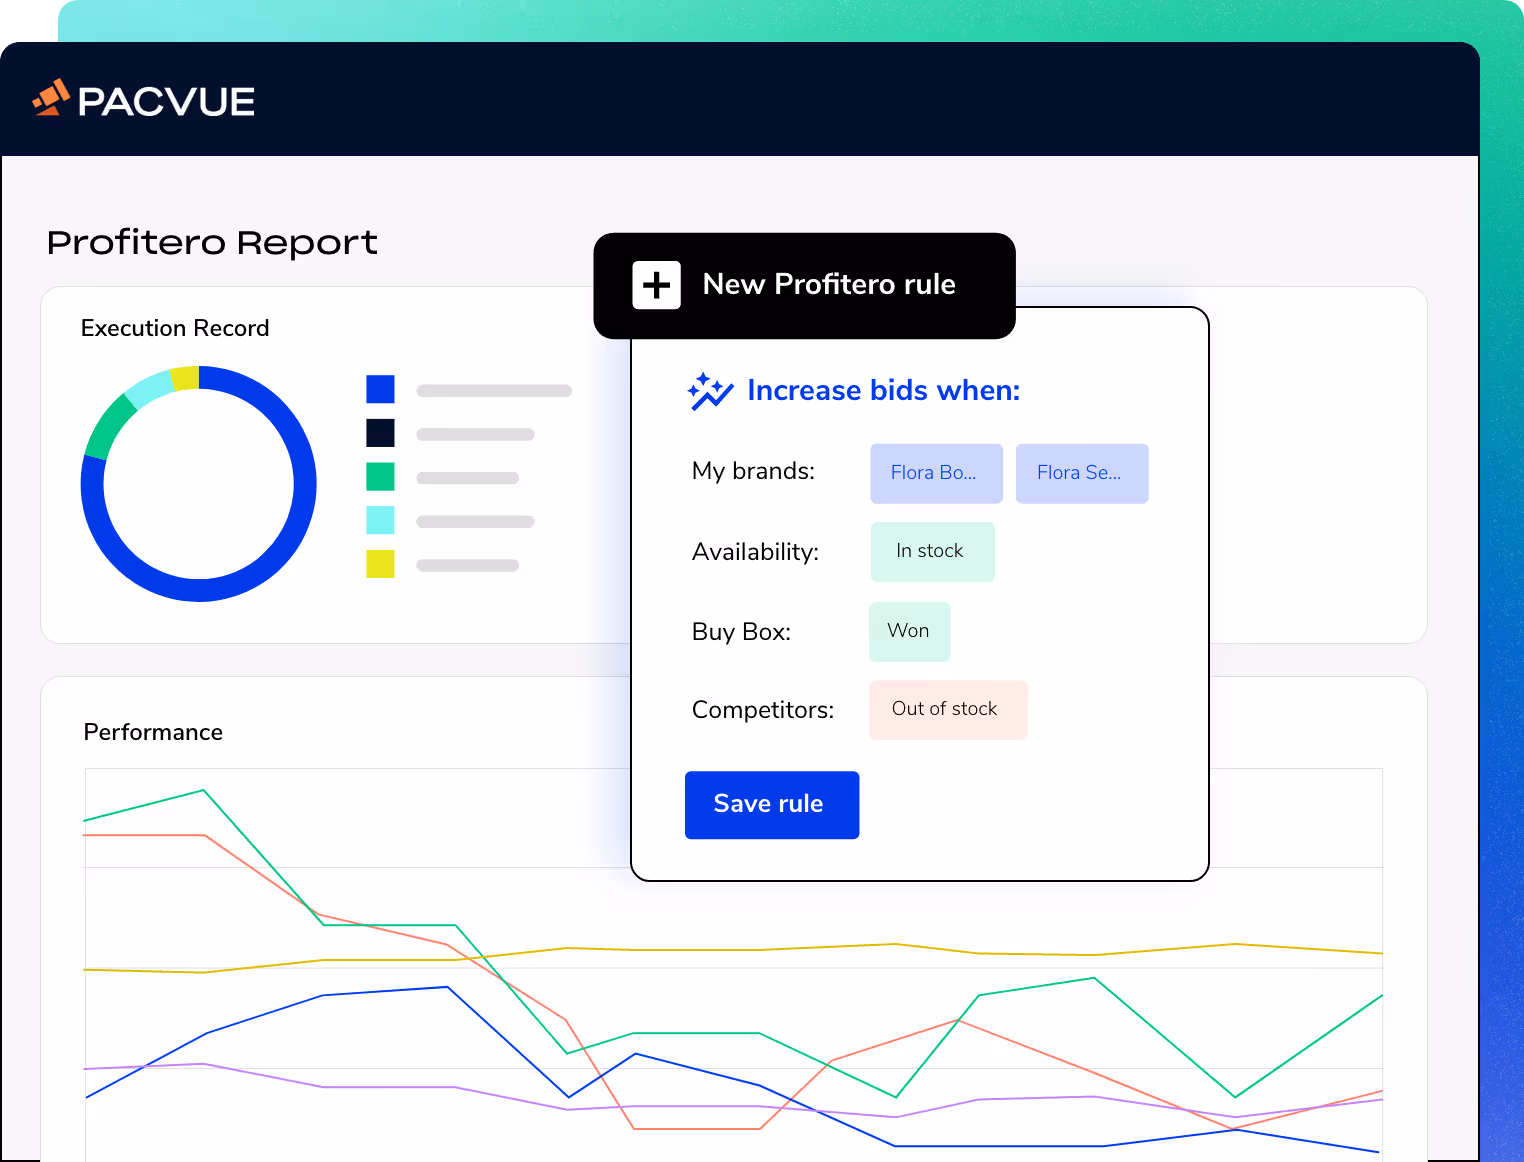Click the sparkle icon beside Increase bids

point(710,391)
